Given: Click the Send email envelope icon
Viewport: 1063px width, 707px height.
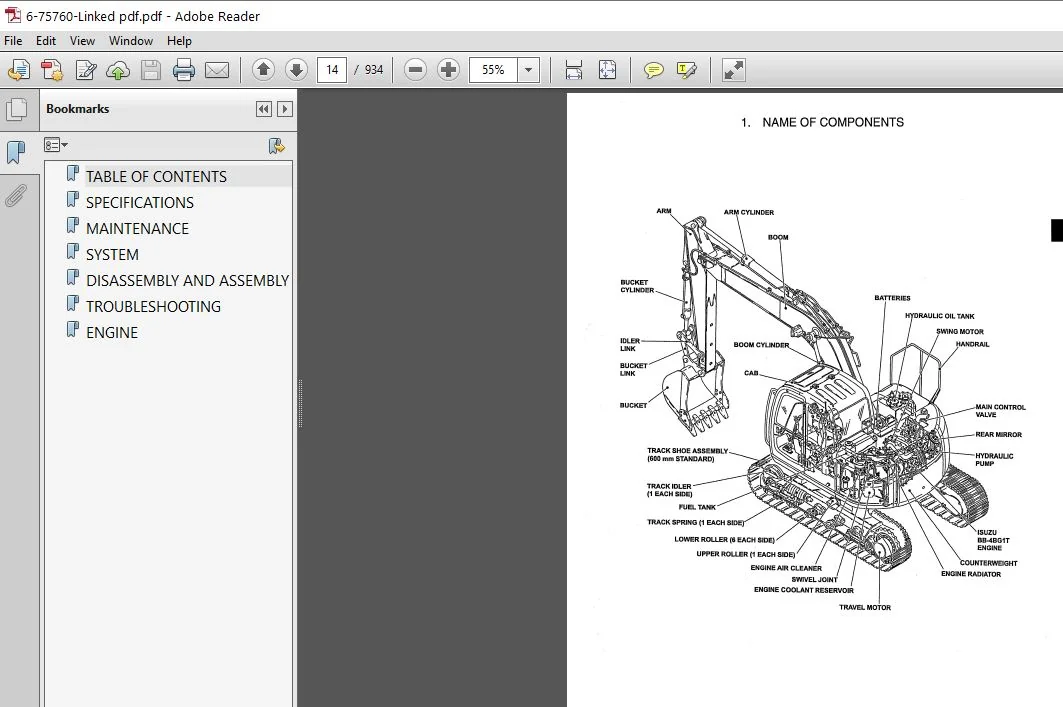Looking at the screenshot, I should [217, 70].
